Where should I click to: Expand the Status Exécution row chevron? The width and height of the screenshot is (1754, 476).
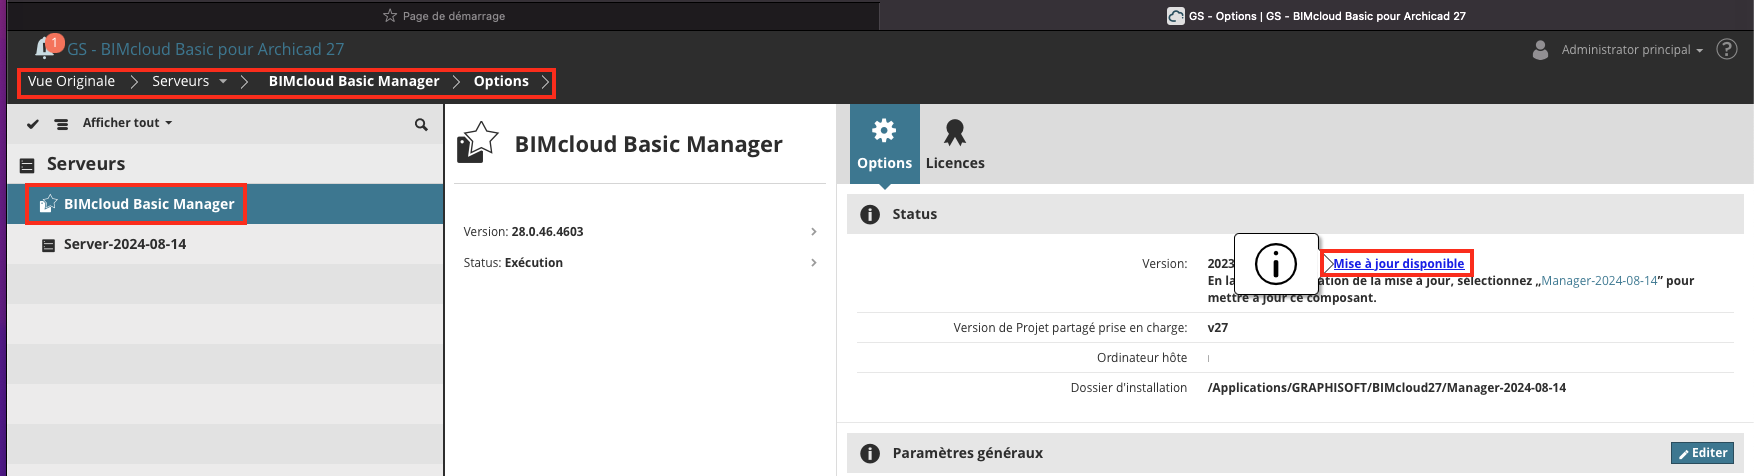(x=814, y=263)
